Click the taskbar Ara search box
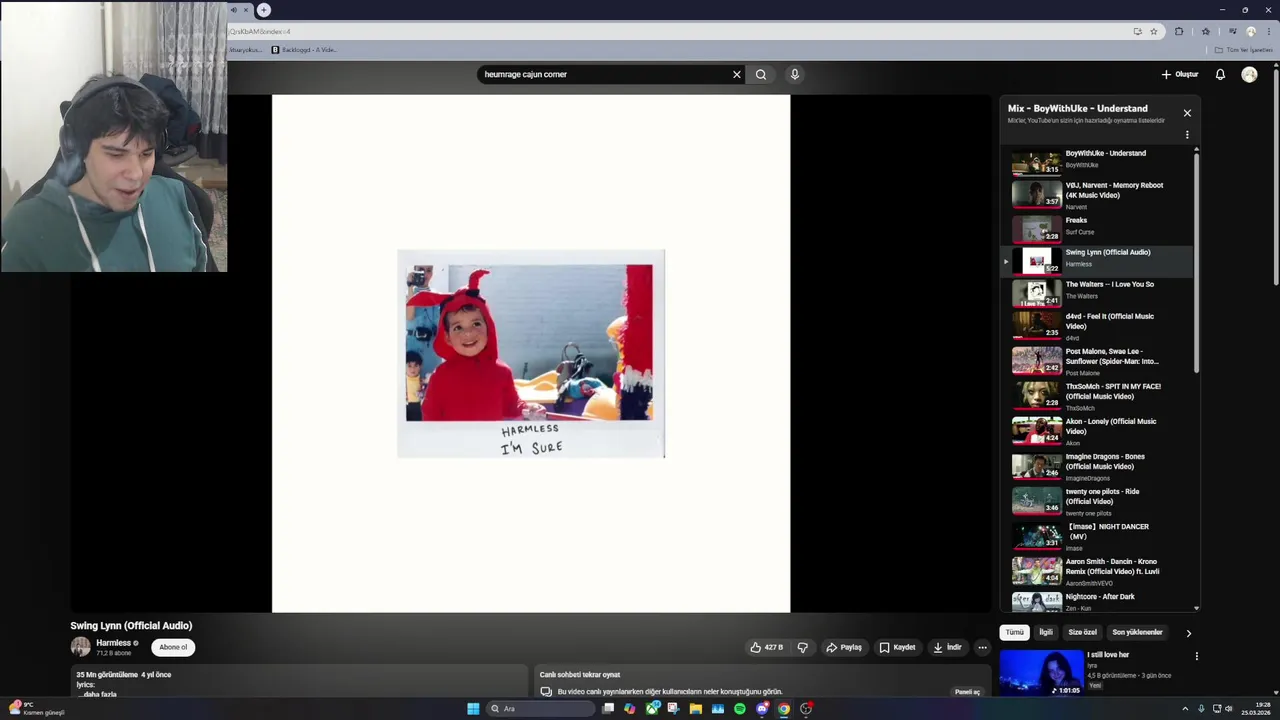 [539, 708]
